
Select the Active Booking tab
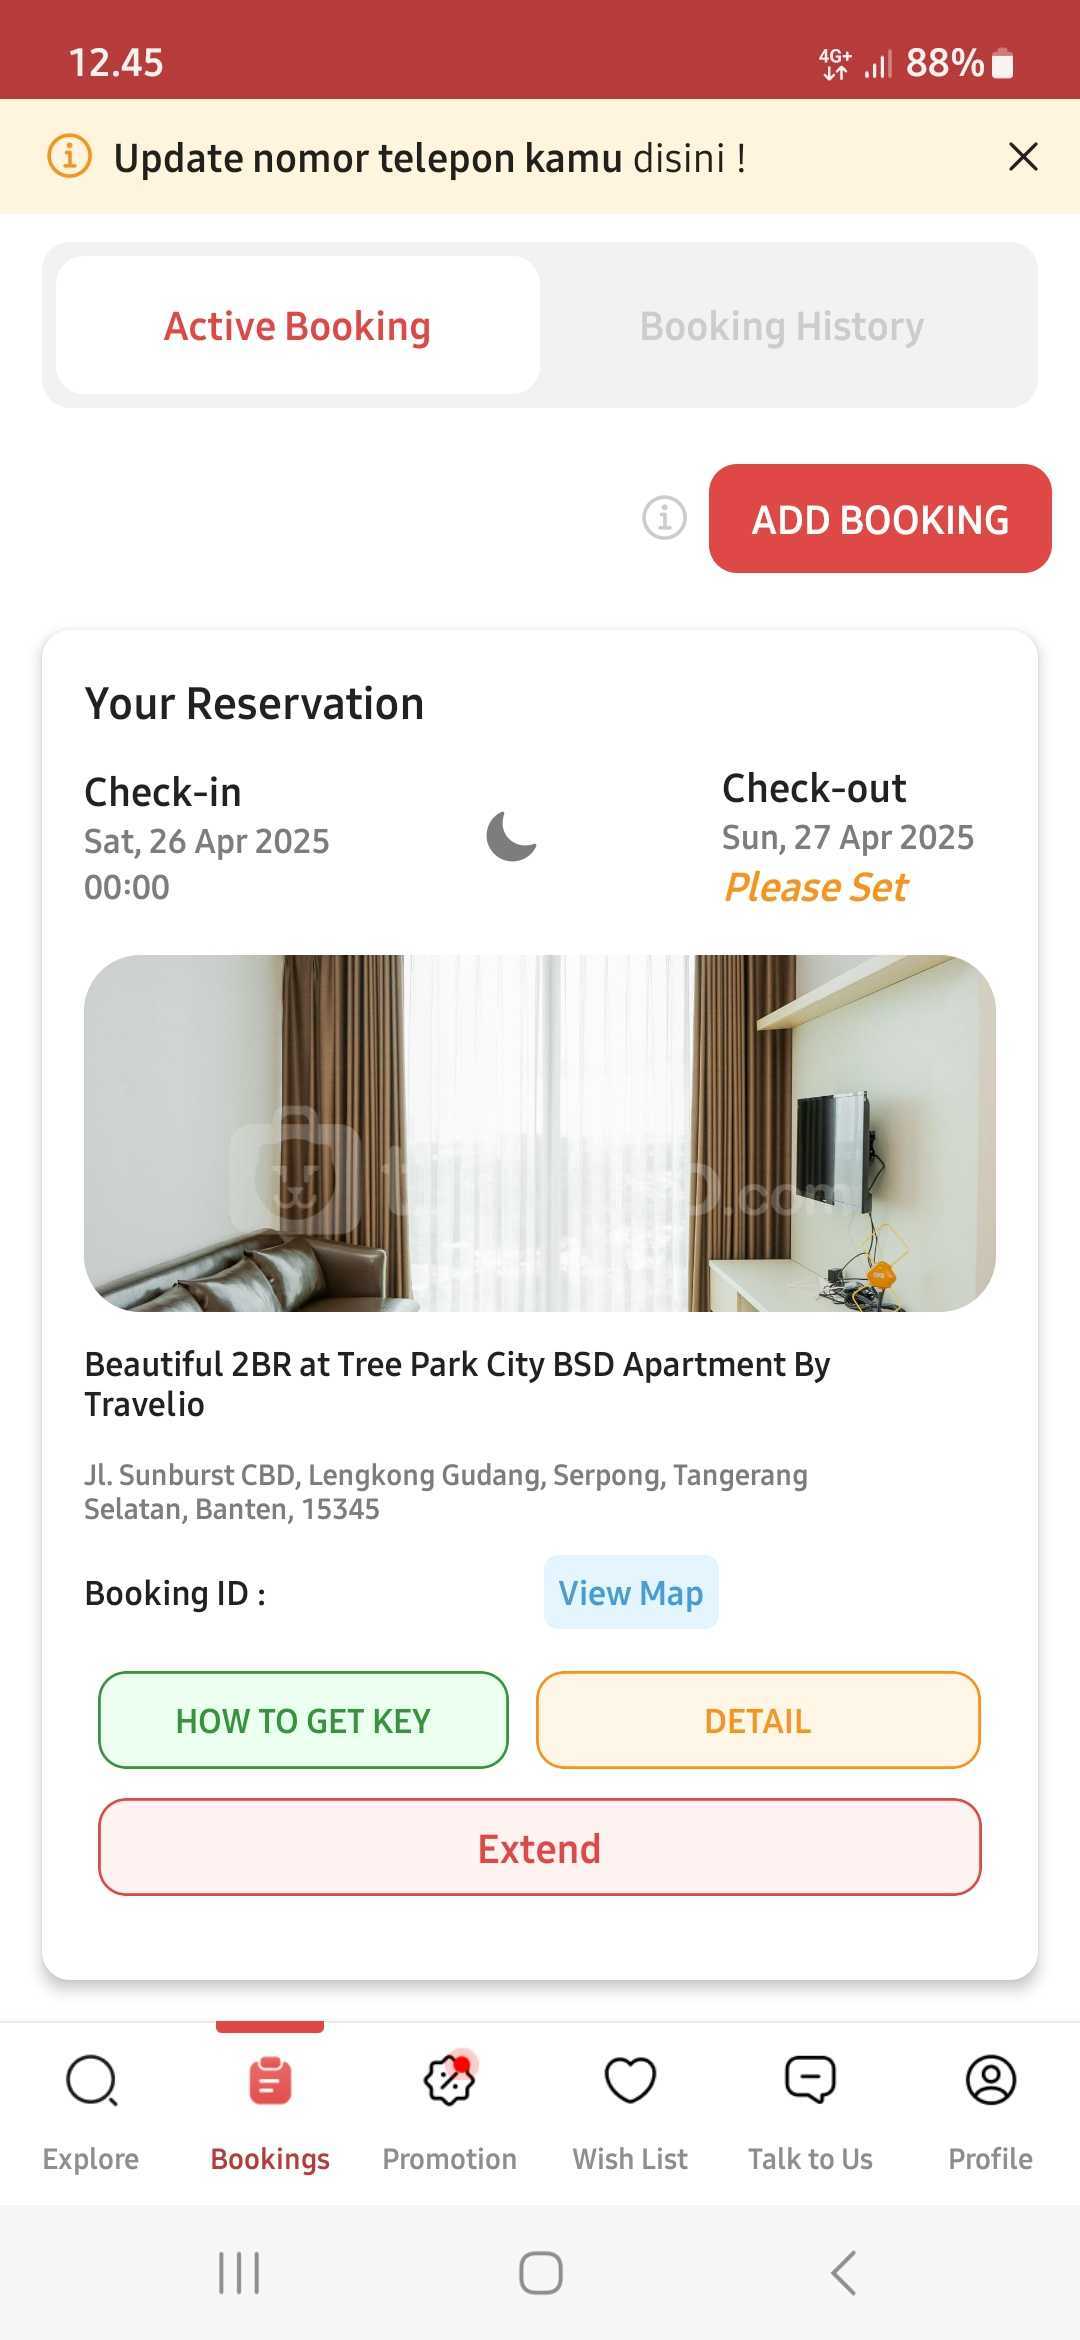(298, 326)
